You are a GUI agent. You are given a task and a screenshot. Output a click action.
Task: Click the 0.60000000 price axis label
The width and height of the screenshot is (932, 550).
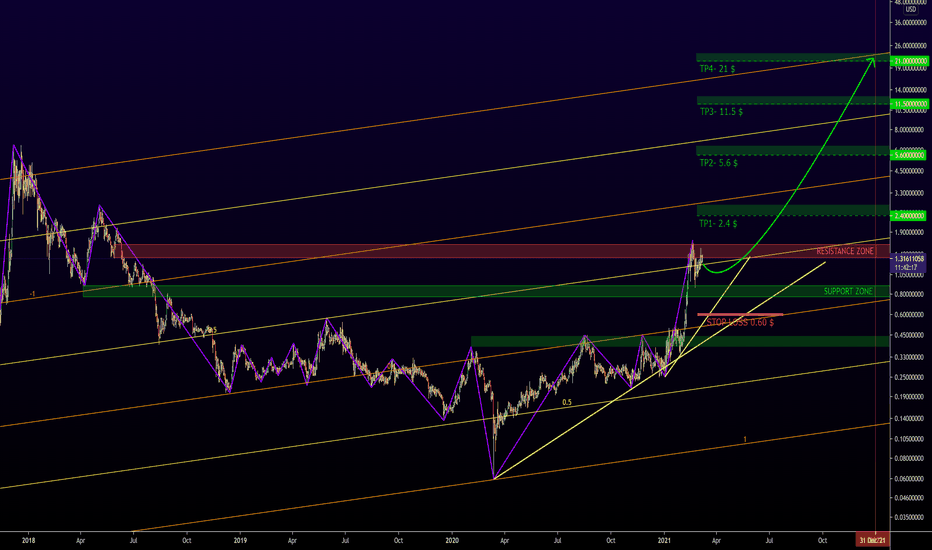(909, 315)
